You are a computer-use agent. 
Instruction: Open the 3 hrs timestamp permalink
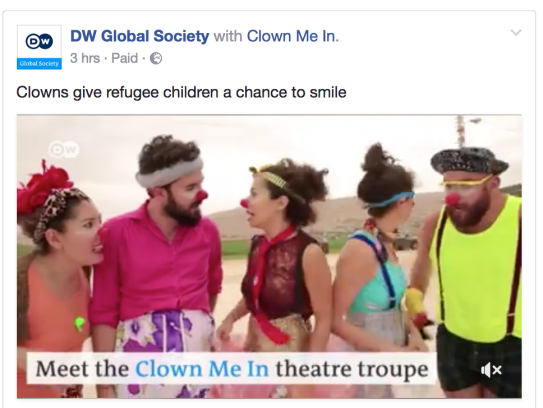point(85,58)
